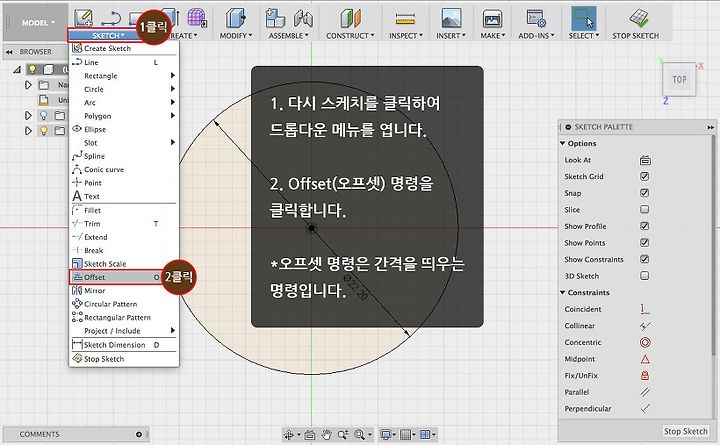Choose Line in the Sketch menu

click(124, 62)
